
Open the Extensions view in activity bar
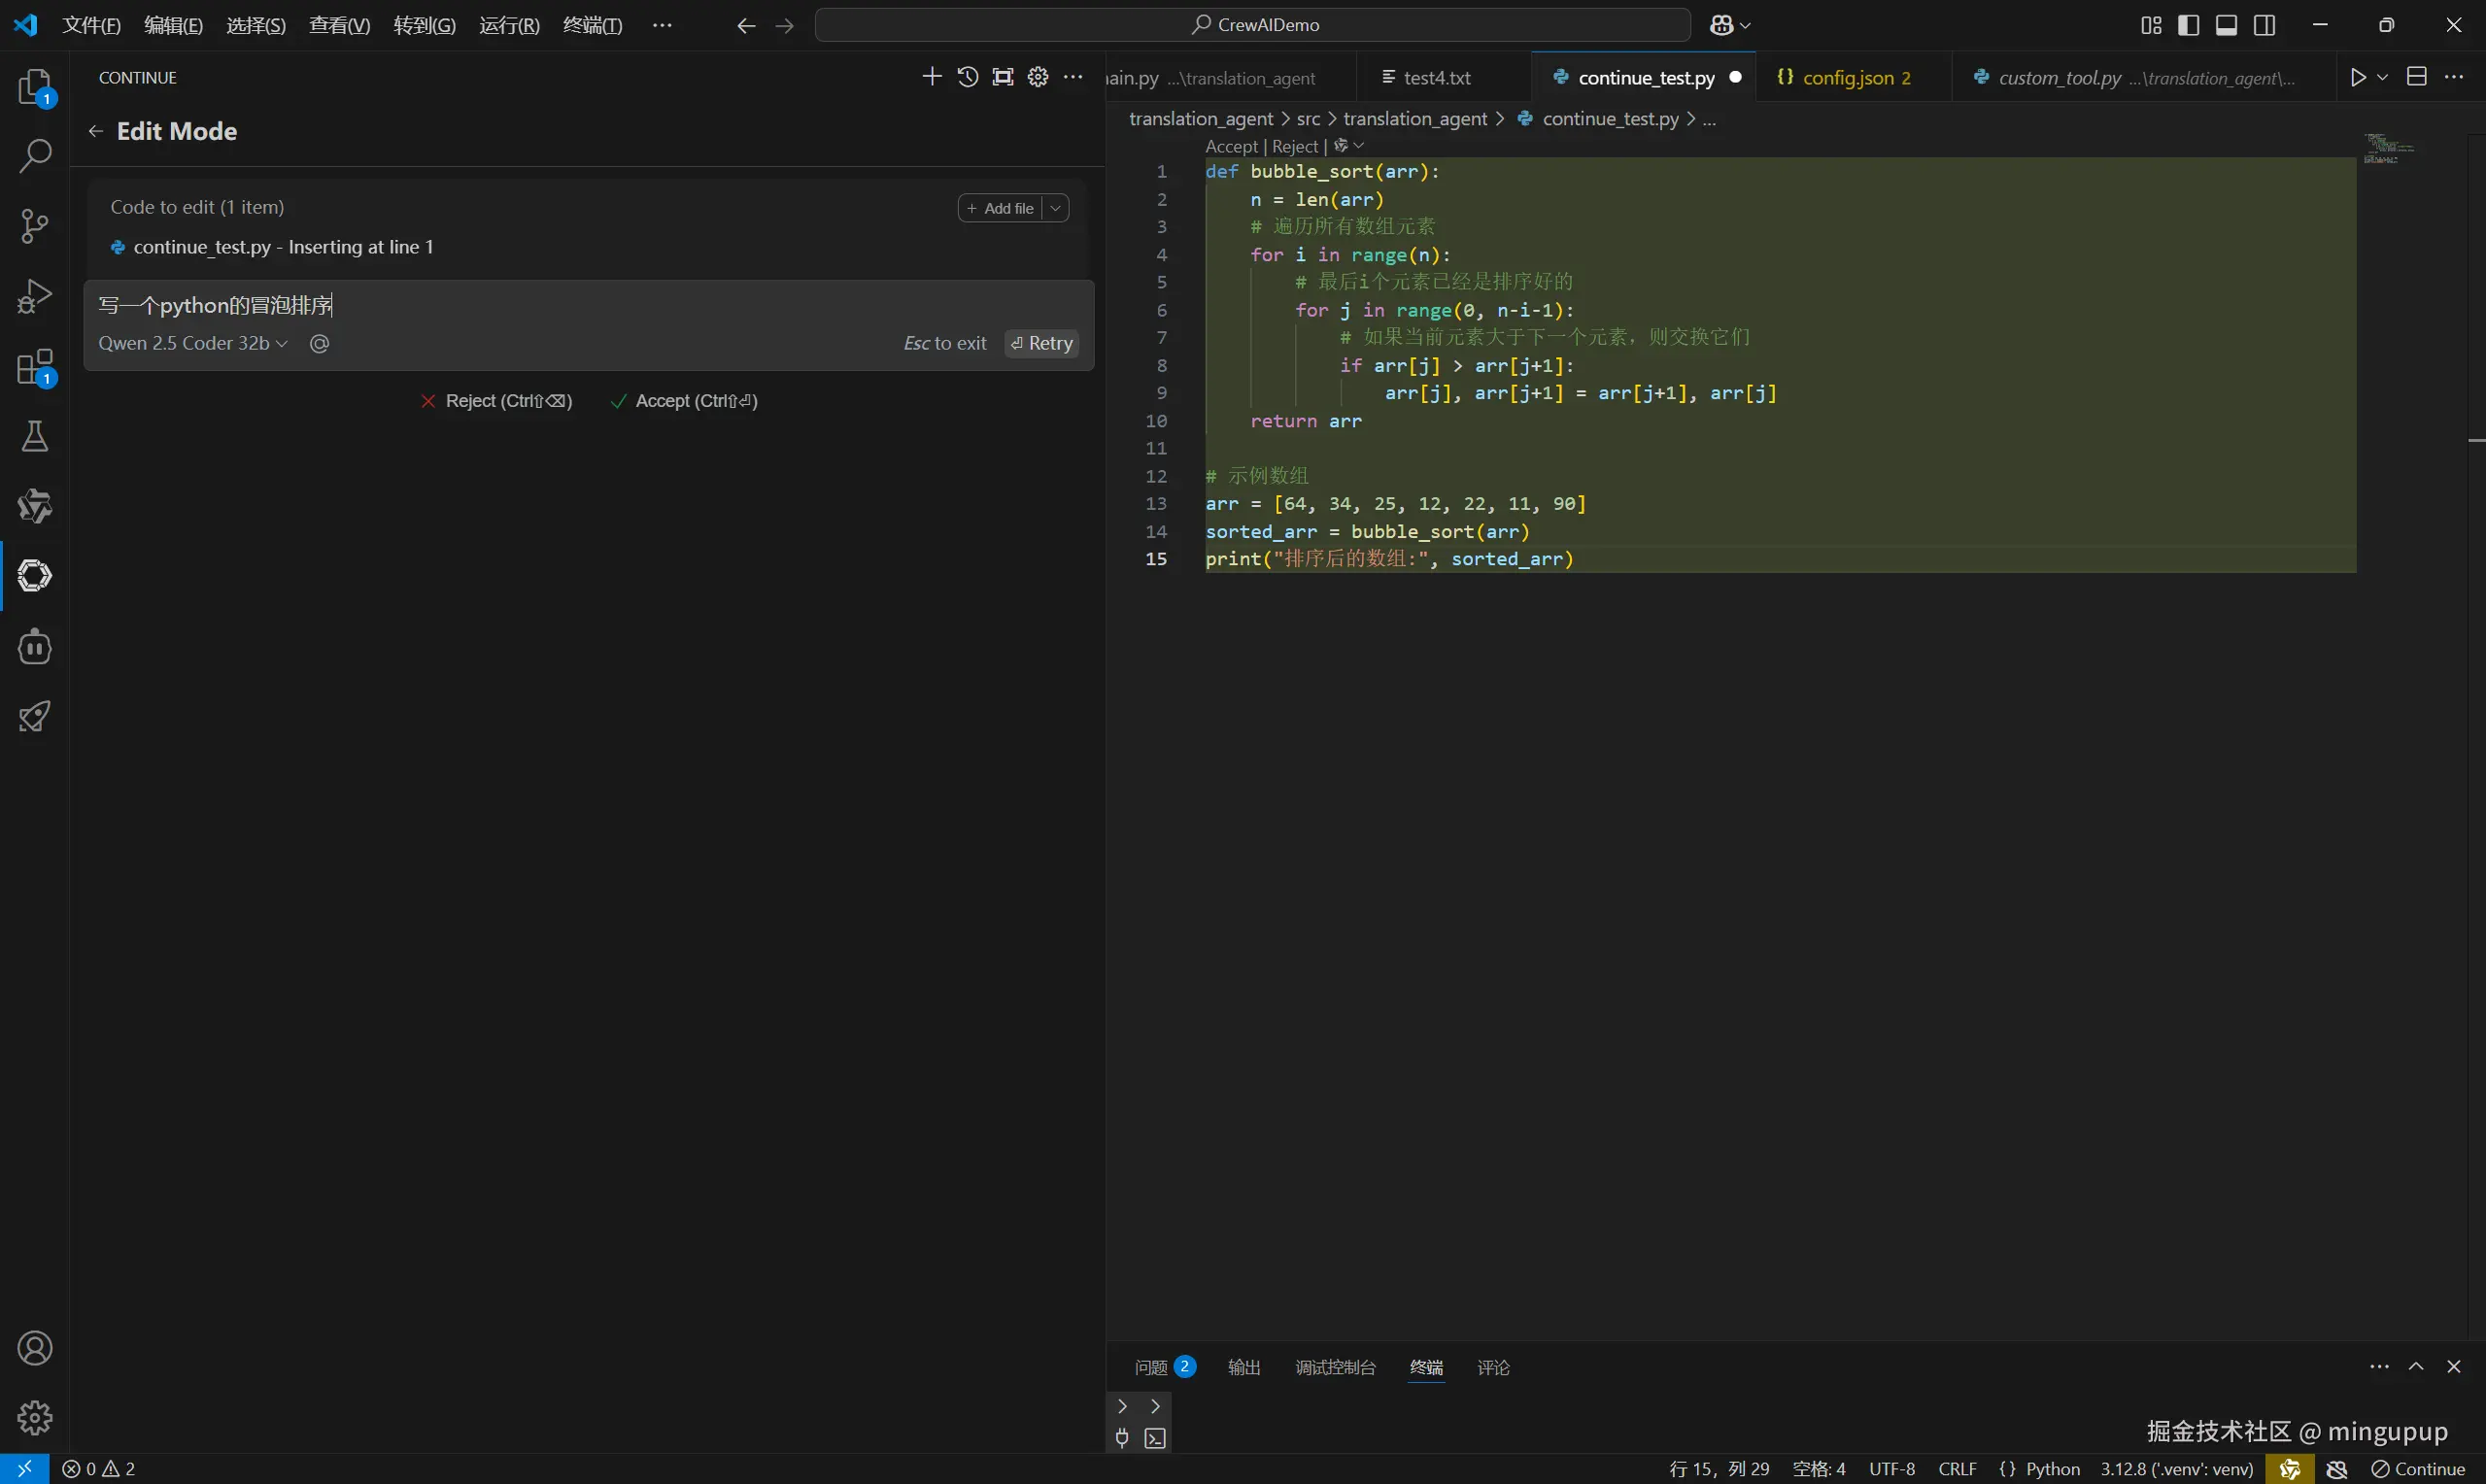[35, 367]
